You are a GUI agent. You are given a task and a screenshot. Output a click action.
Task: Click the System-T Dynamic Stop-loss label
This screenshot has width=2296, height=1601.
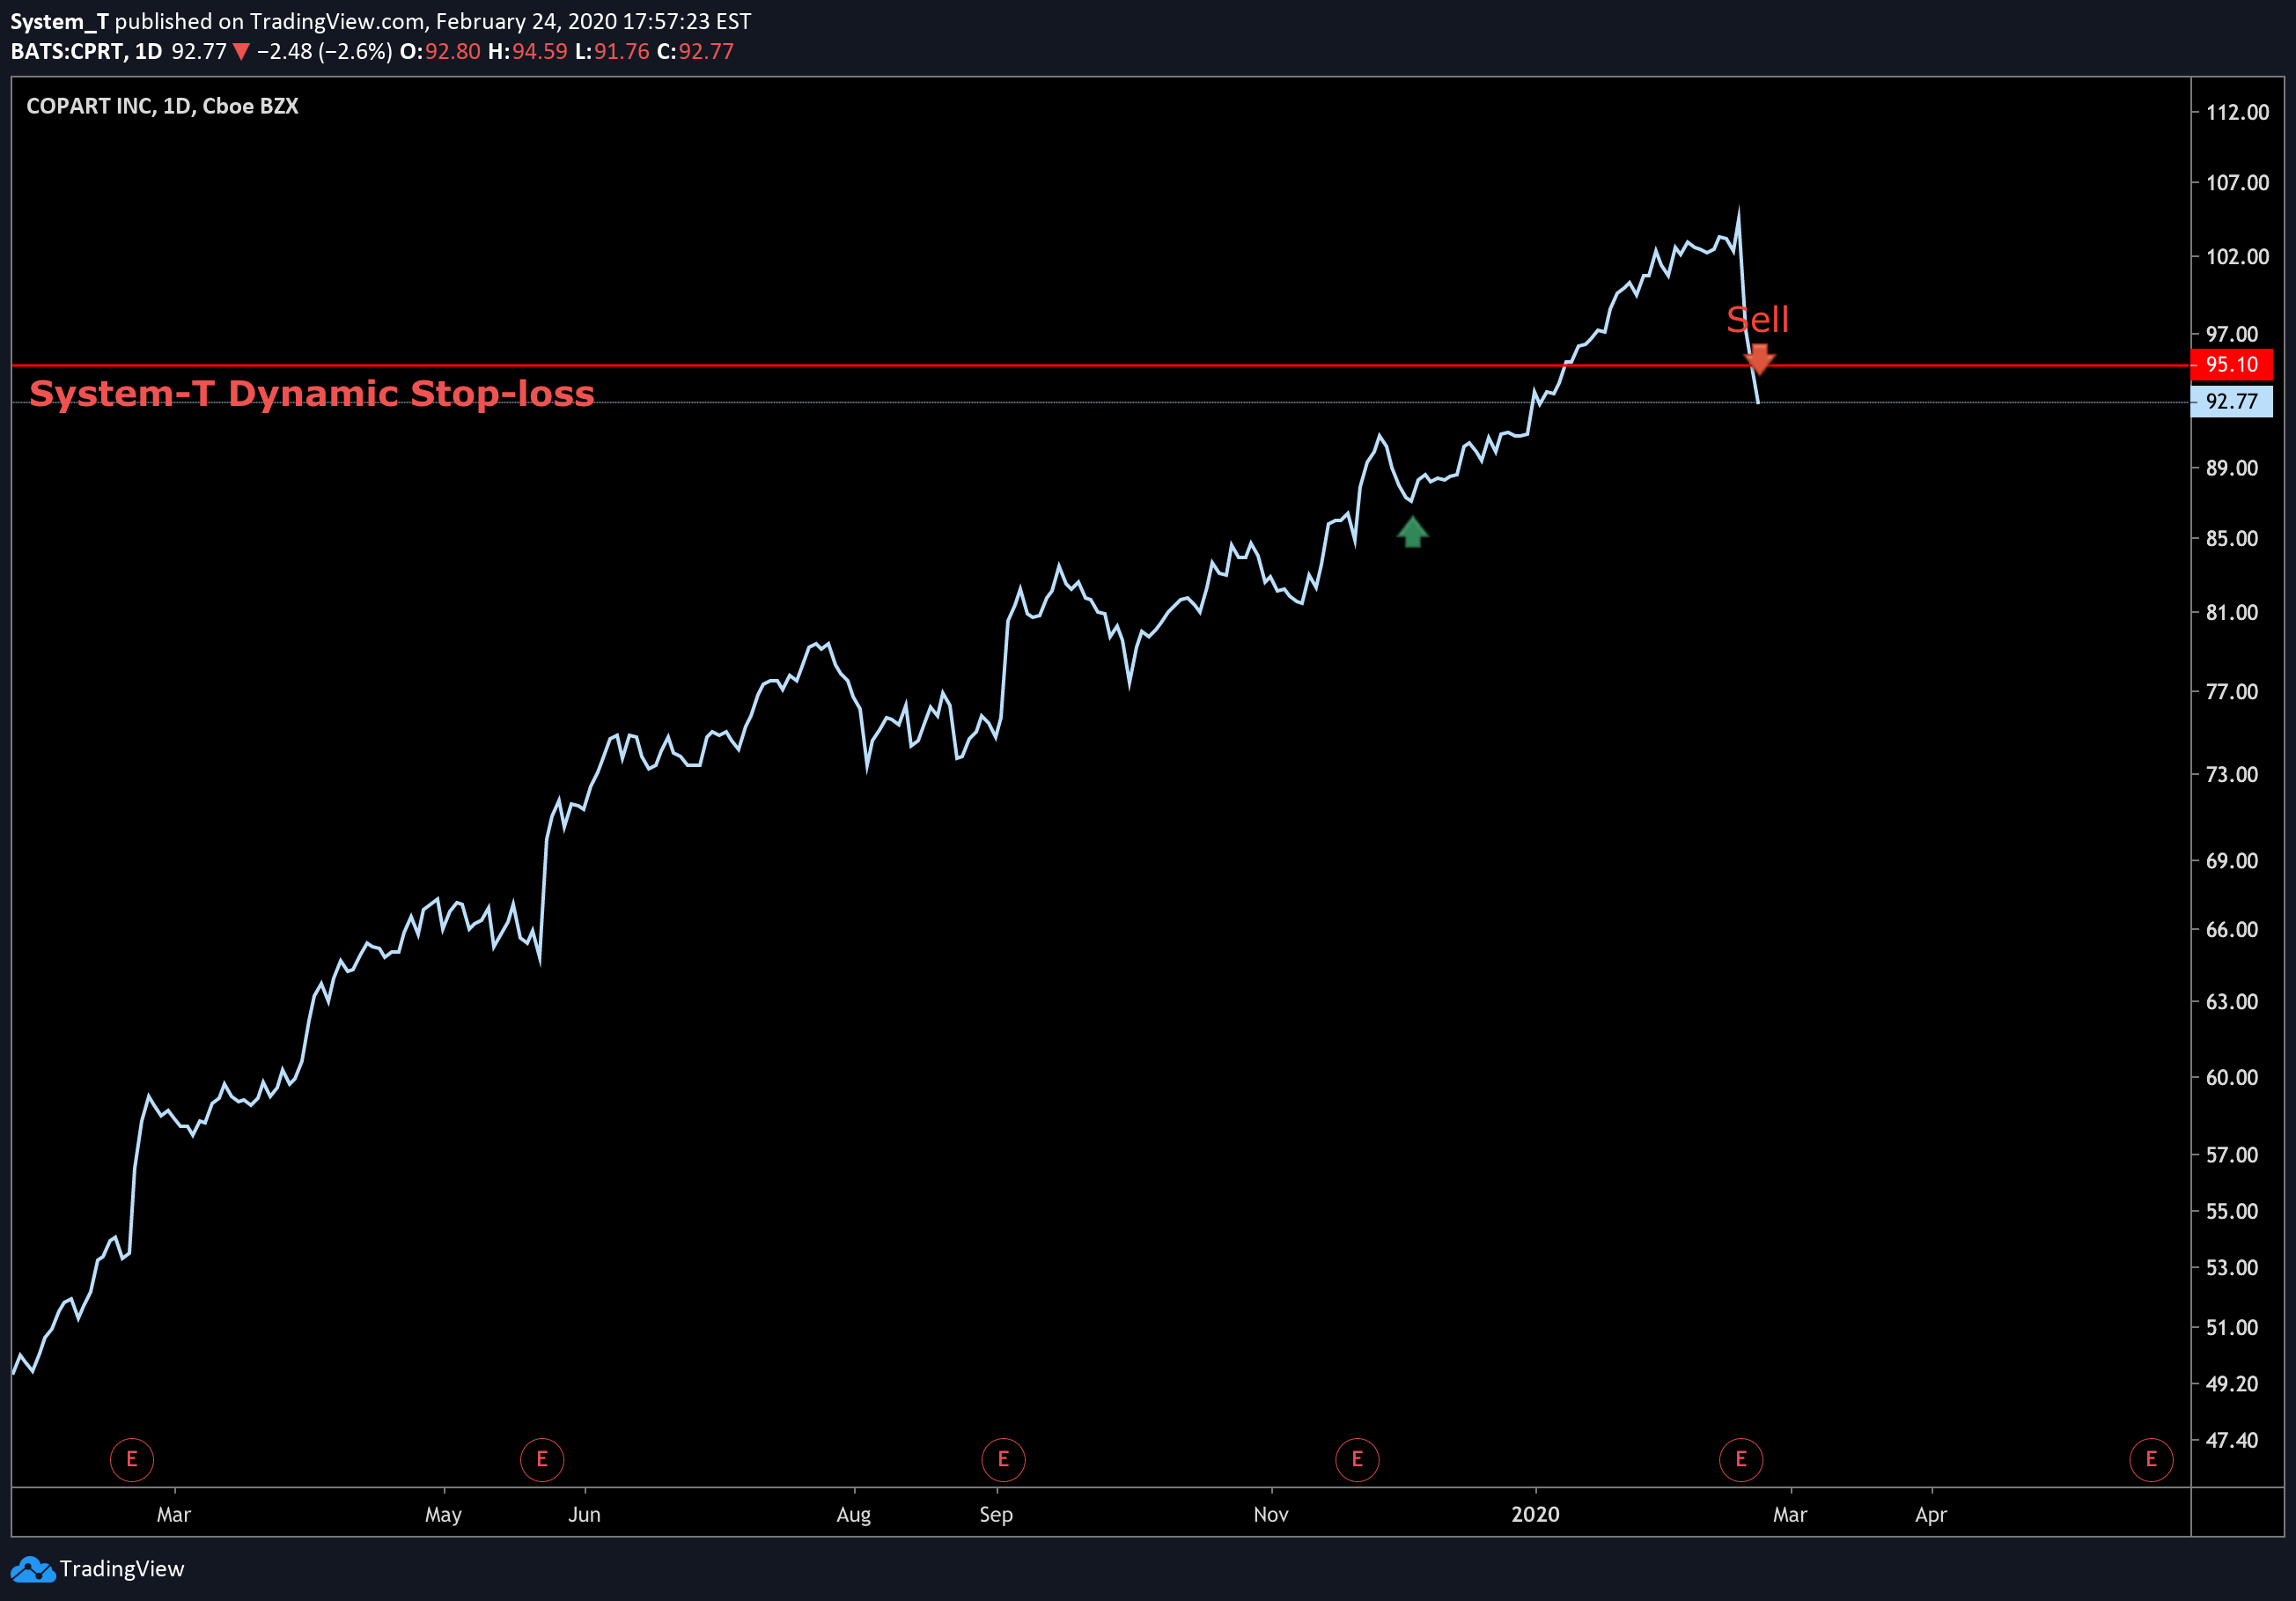pos(312,393)
